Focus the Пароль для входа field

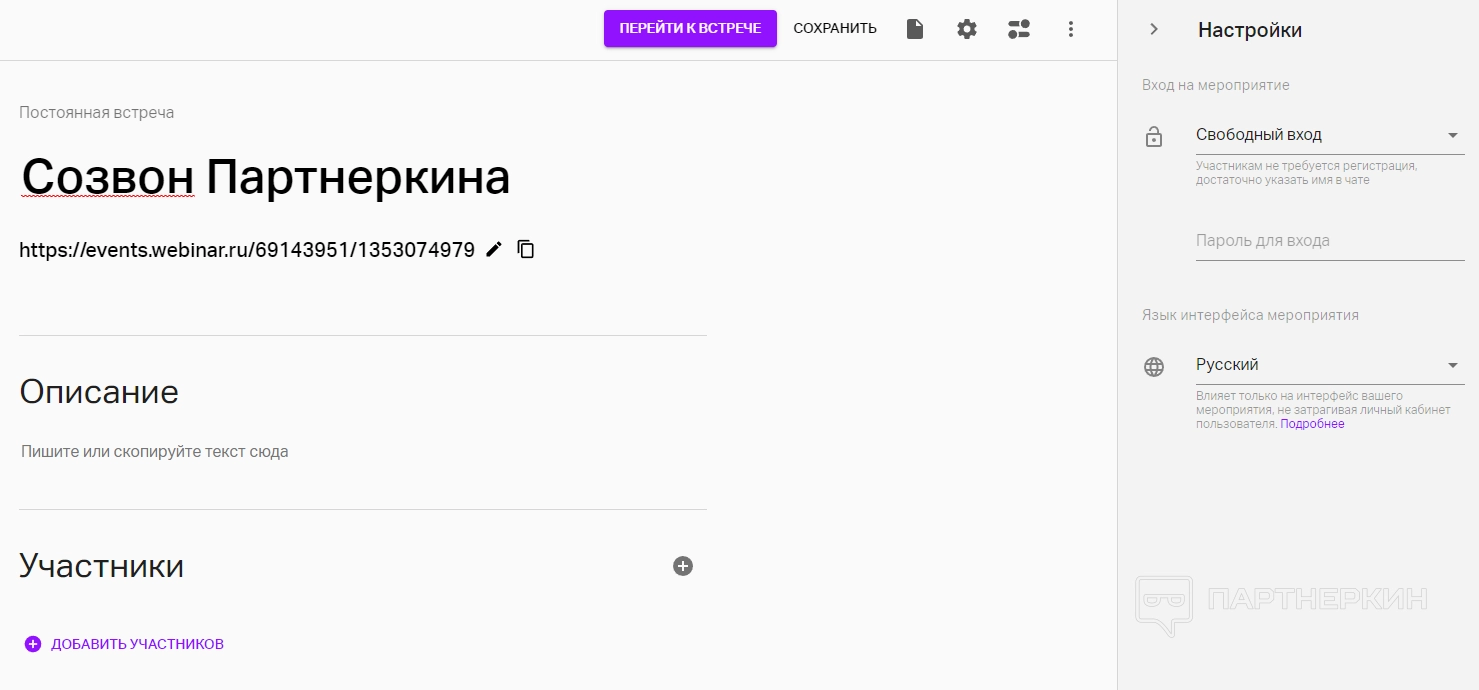coord(1329,241)
